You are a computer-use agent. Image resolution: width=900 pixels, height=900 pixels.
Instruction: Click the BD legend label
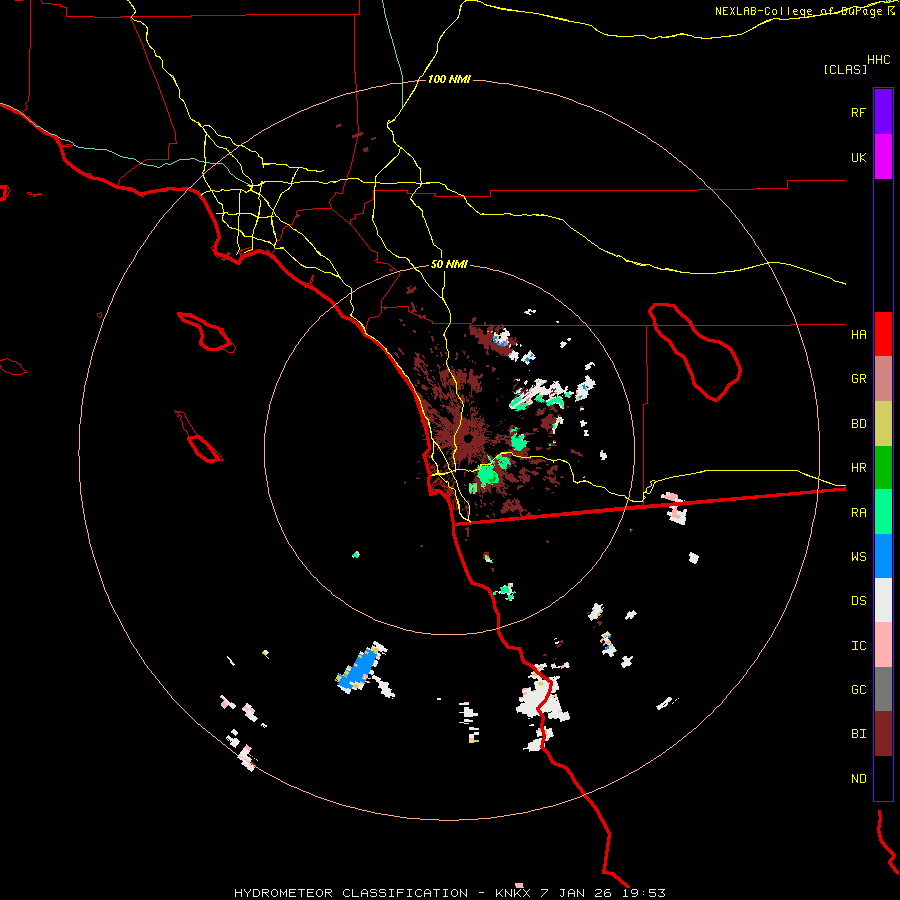(858, 424)
